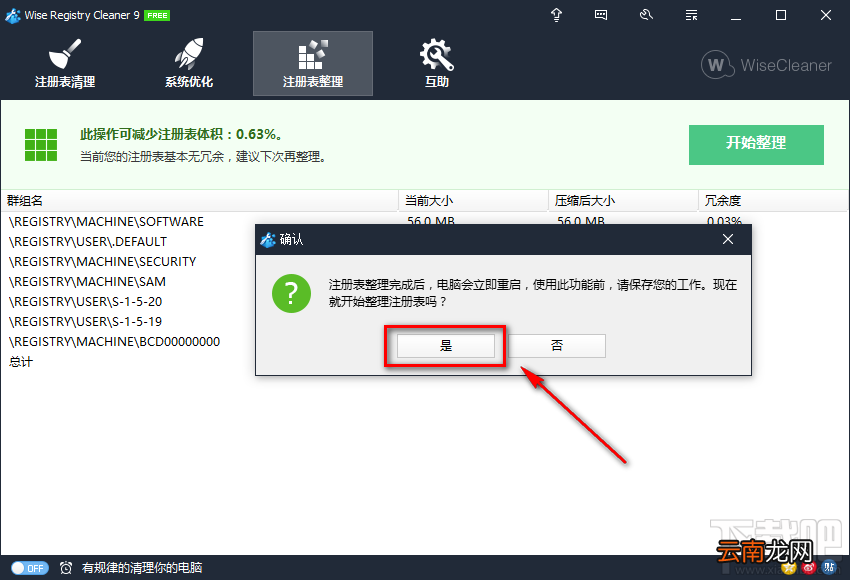Image resolution: width=850 pixels, height=580 pixels.
Task: Decline with the 否 button
Action: (557, 346)
